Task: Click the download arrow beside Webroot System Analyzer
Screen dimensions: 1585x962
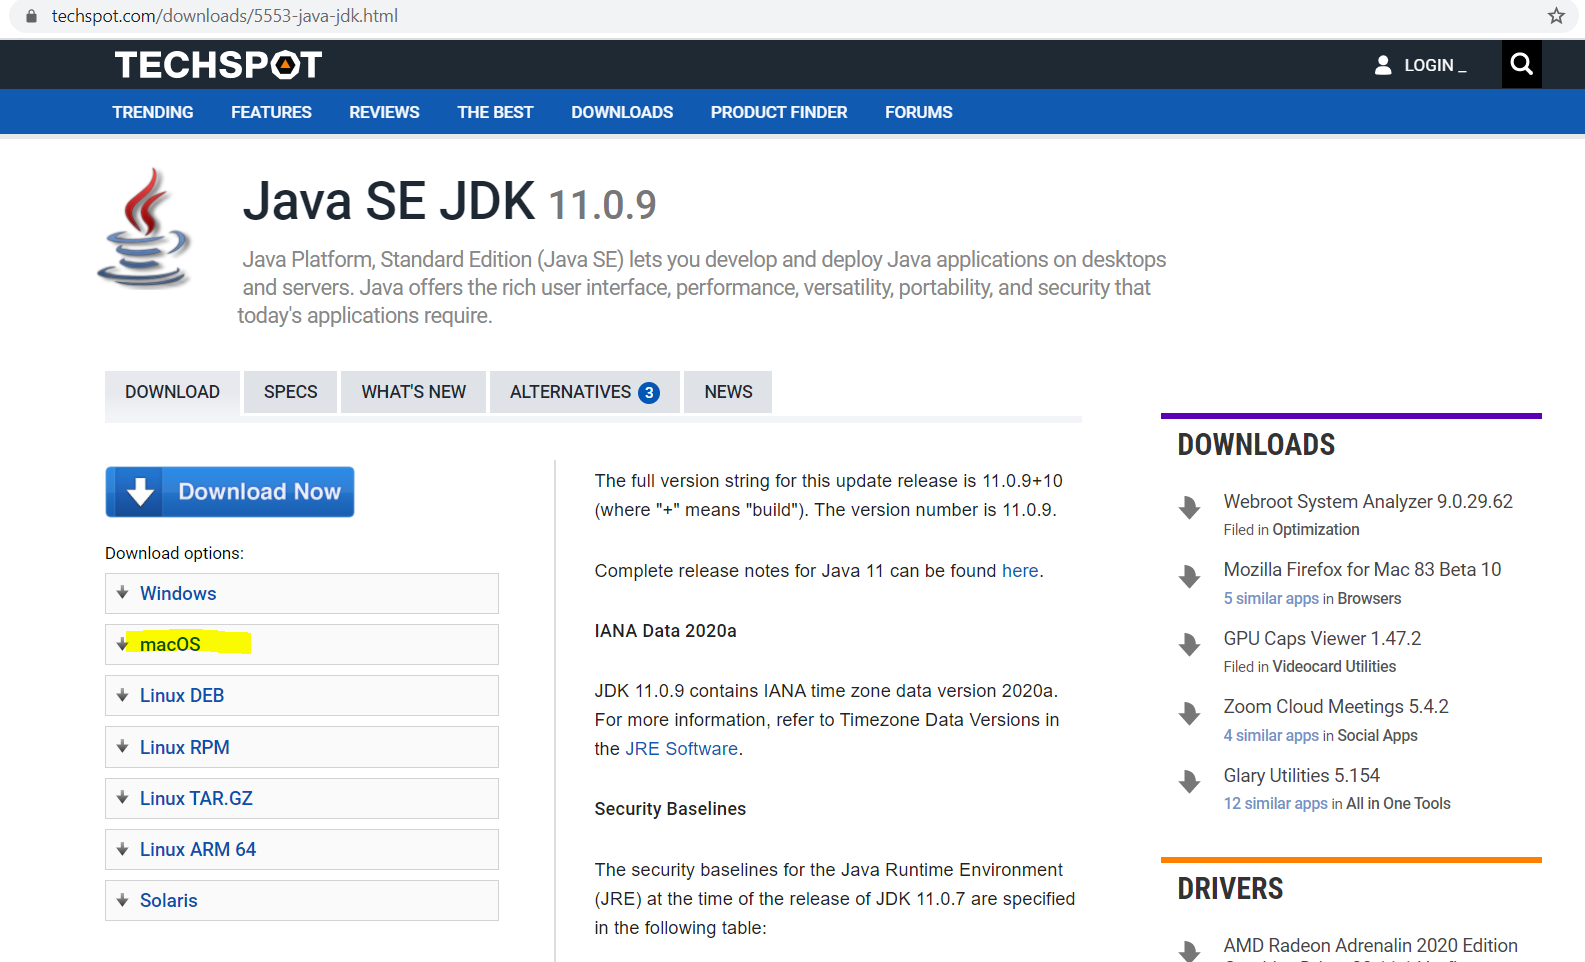Action: click(1189, 508)
